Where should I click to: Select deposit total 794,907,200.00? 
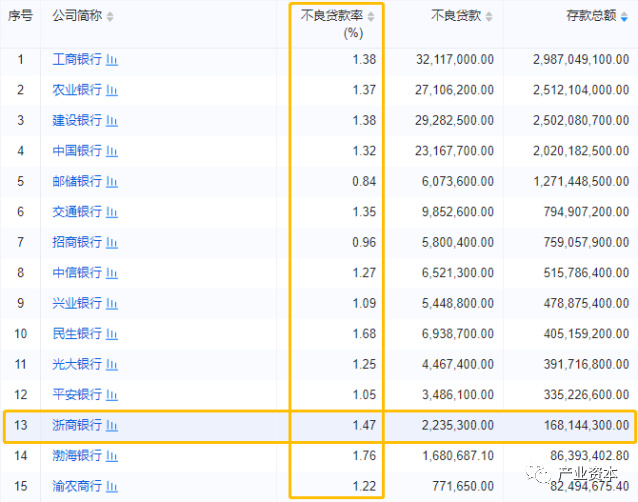tap(586, 212)
